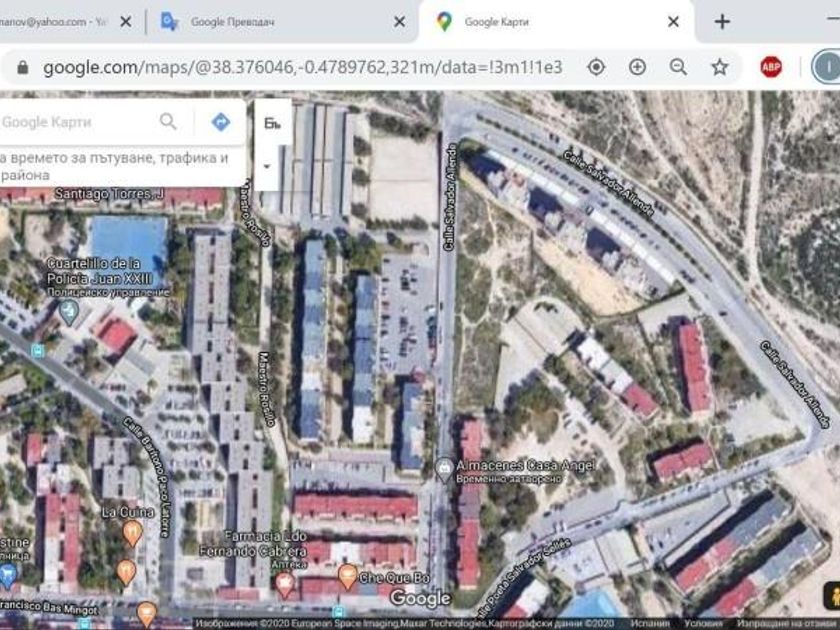Close the Google Преводач tab
This screenshot has height=630, width=840.
click(x=400, y=22)
